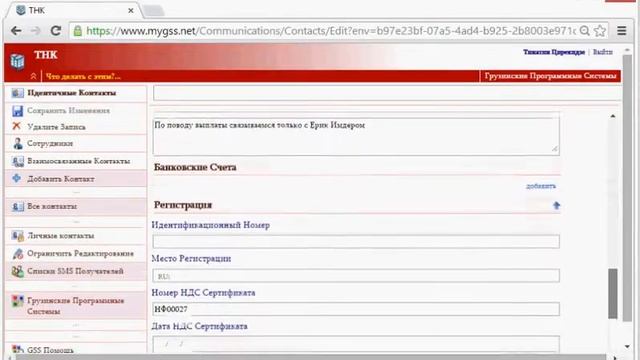Click the Идентичные Контакты icon
The image size is (640, 360).
pos(17,93)
